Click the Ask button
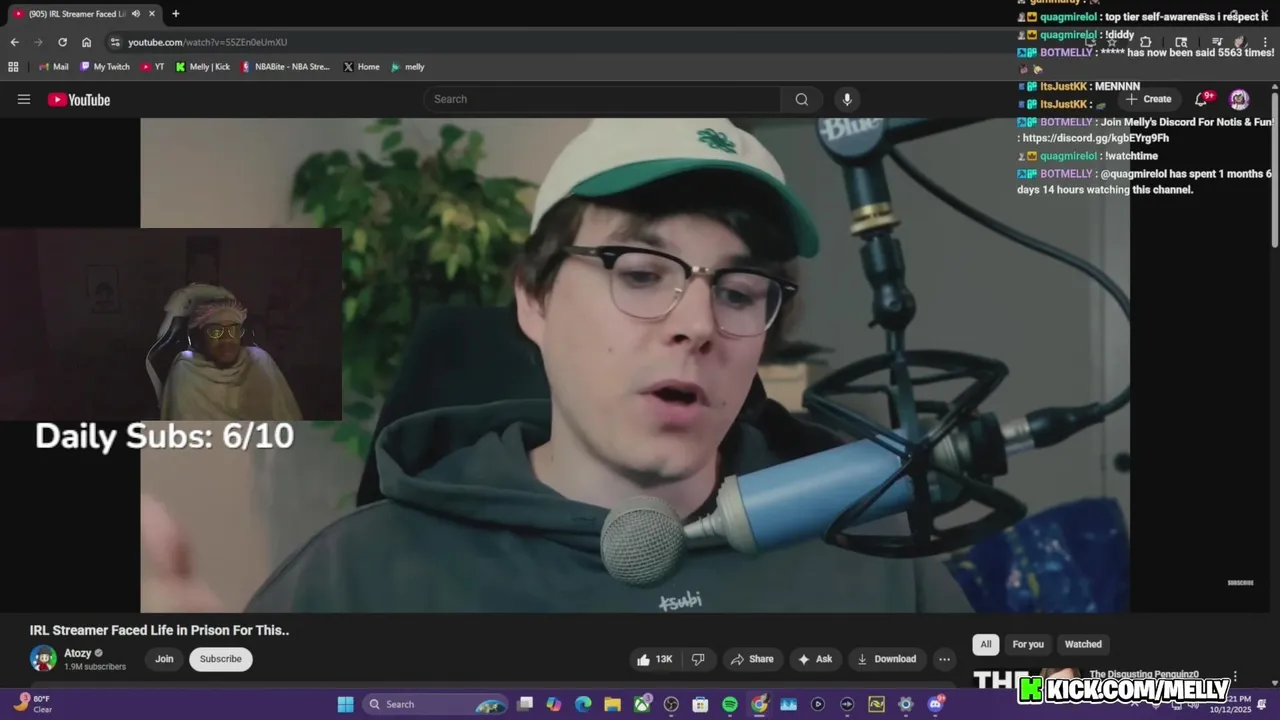1280x720 pixels. click(815, 659)
